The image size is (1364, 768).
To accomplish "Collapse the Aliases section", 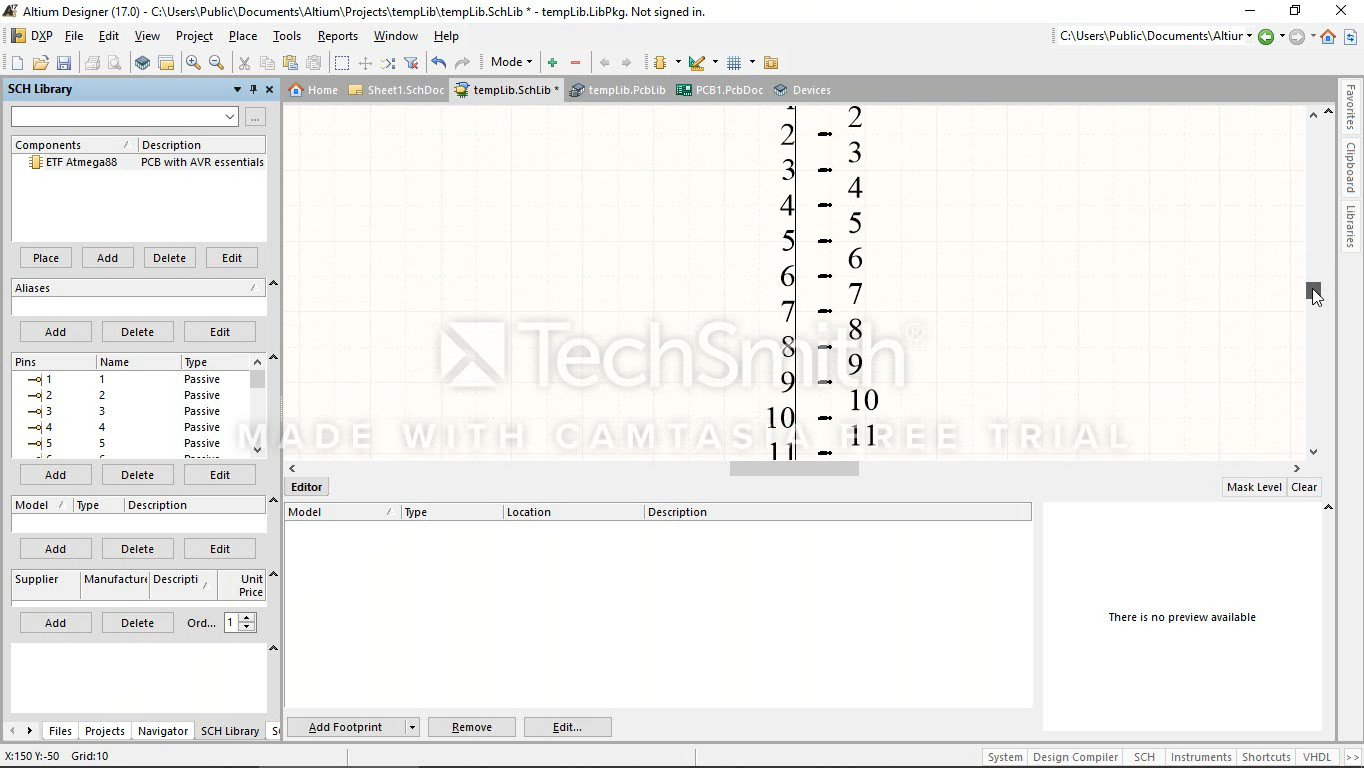I will coord(273,284).
